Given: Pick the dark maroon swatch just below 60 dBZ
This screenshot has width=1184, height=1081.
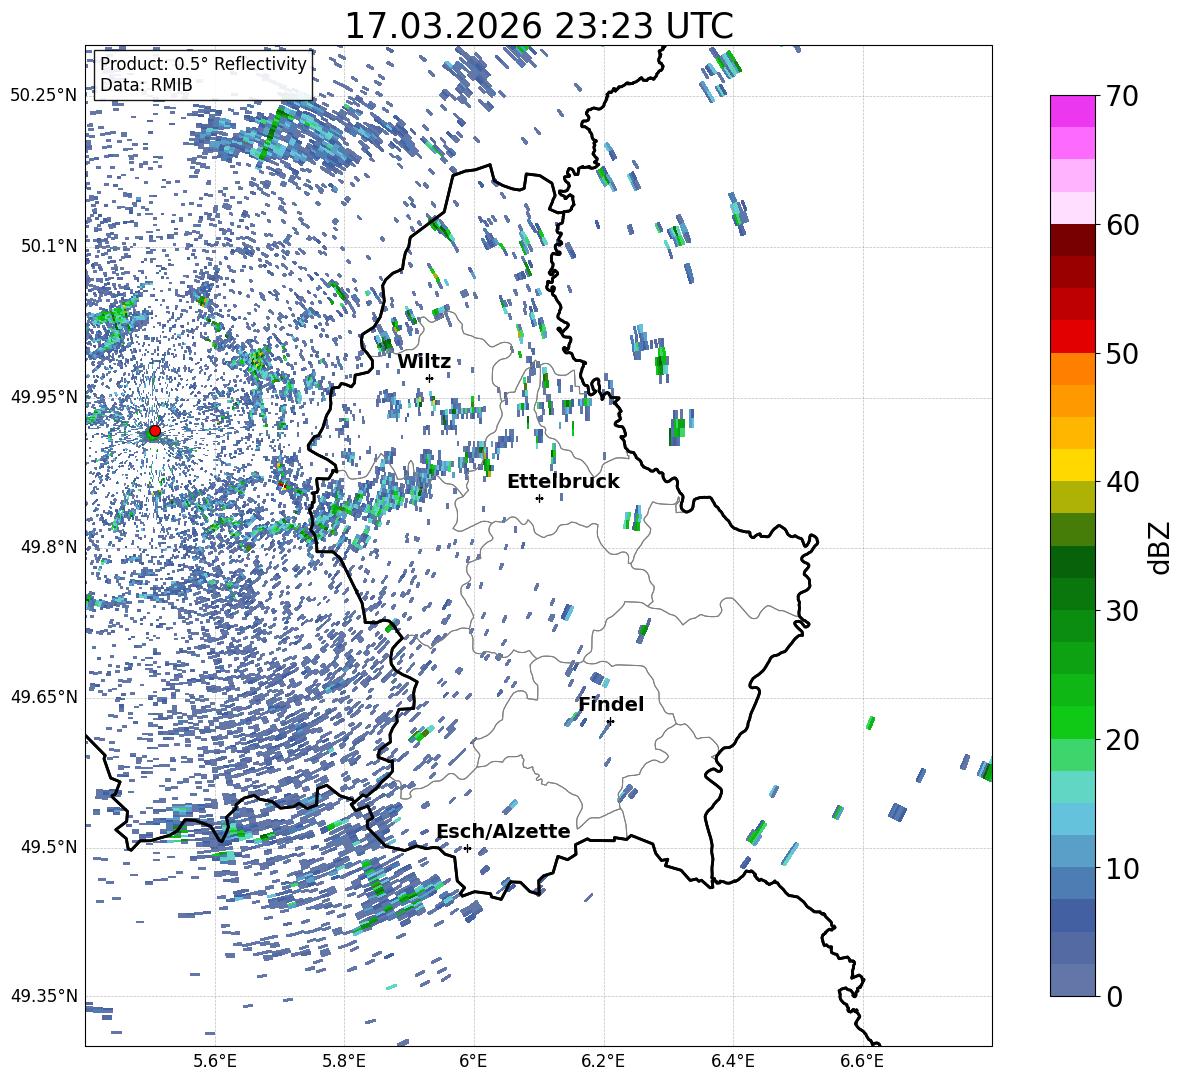Looking at the screenshot, I should [1073, 240].
